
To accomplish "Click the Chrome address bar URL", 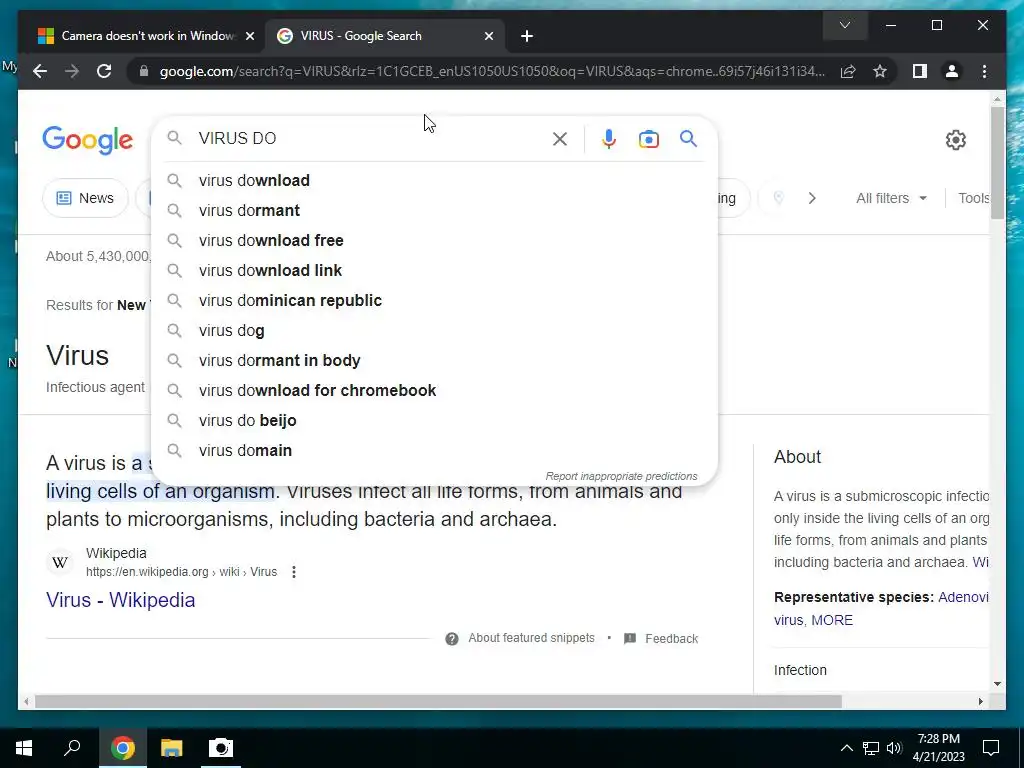I will pyautogui.click(x=492, y=71).
